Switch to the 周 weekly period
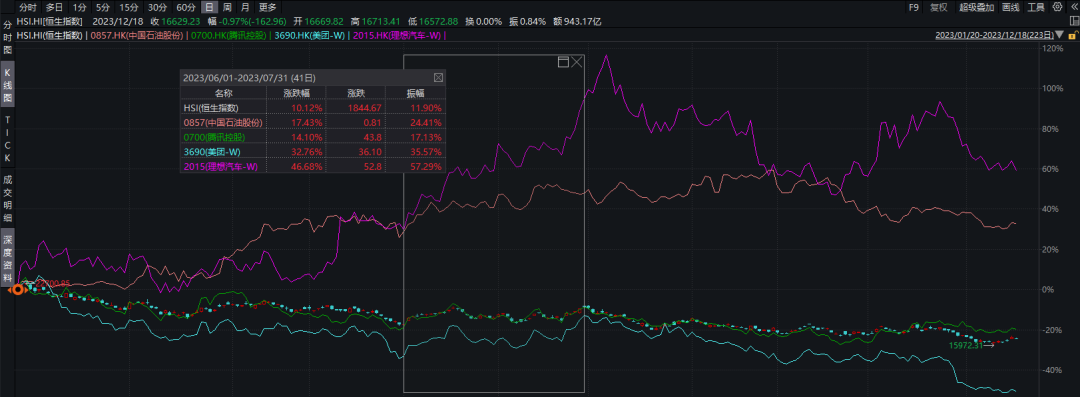This screenshot has height=397, width=1080. pyautogui.click(x=227, y=8)
